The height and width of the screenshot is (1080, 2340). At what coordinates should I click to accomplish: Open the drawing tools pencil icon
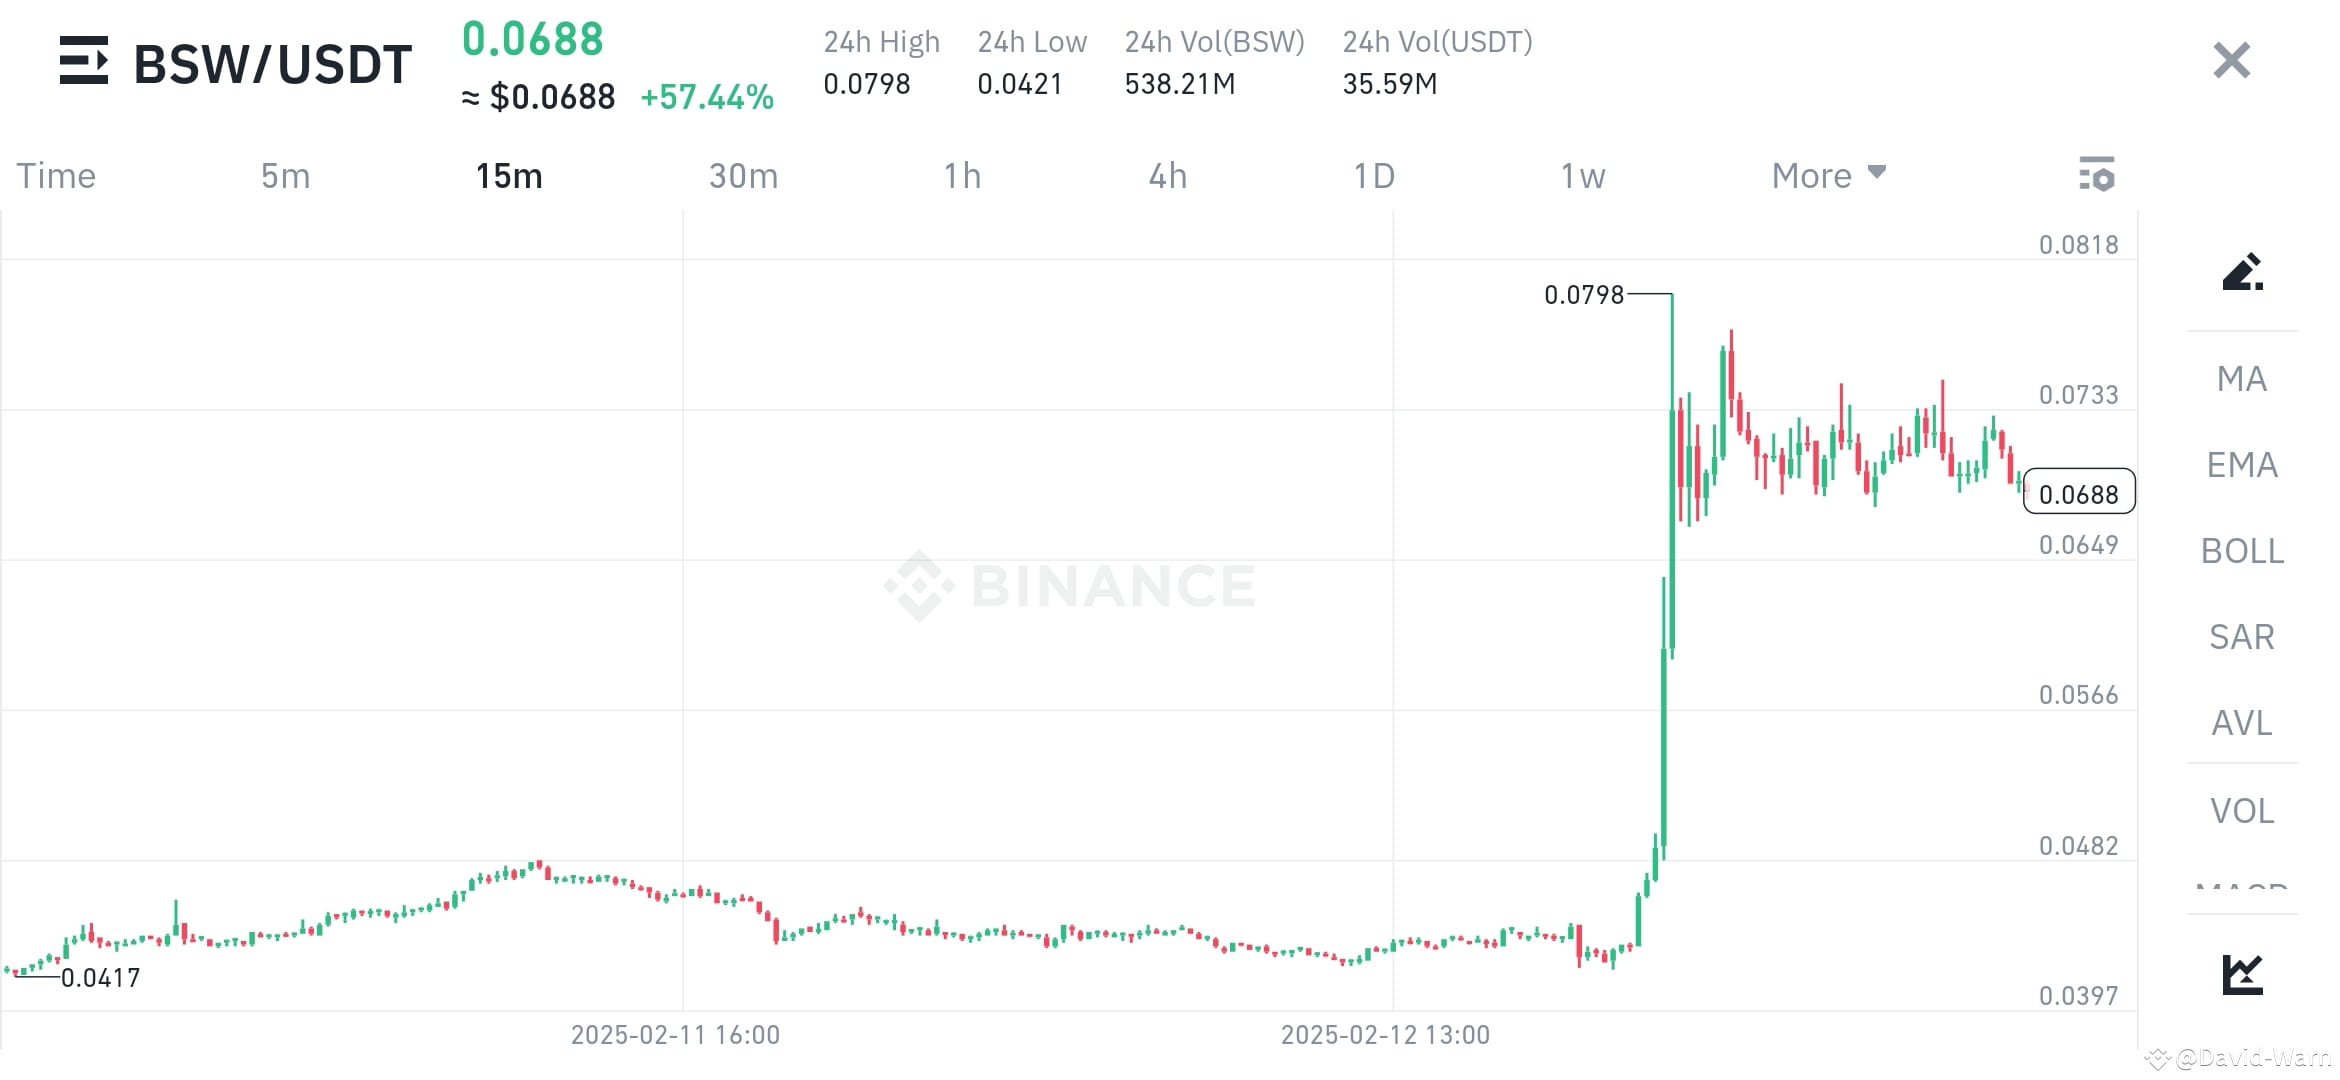[2243, 272]
